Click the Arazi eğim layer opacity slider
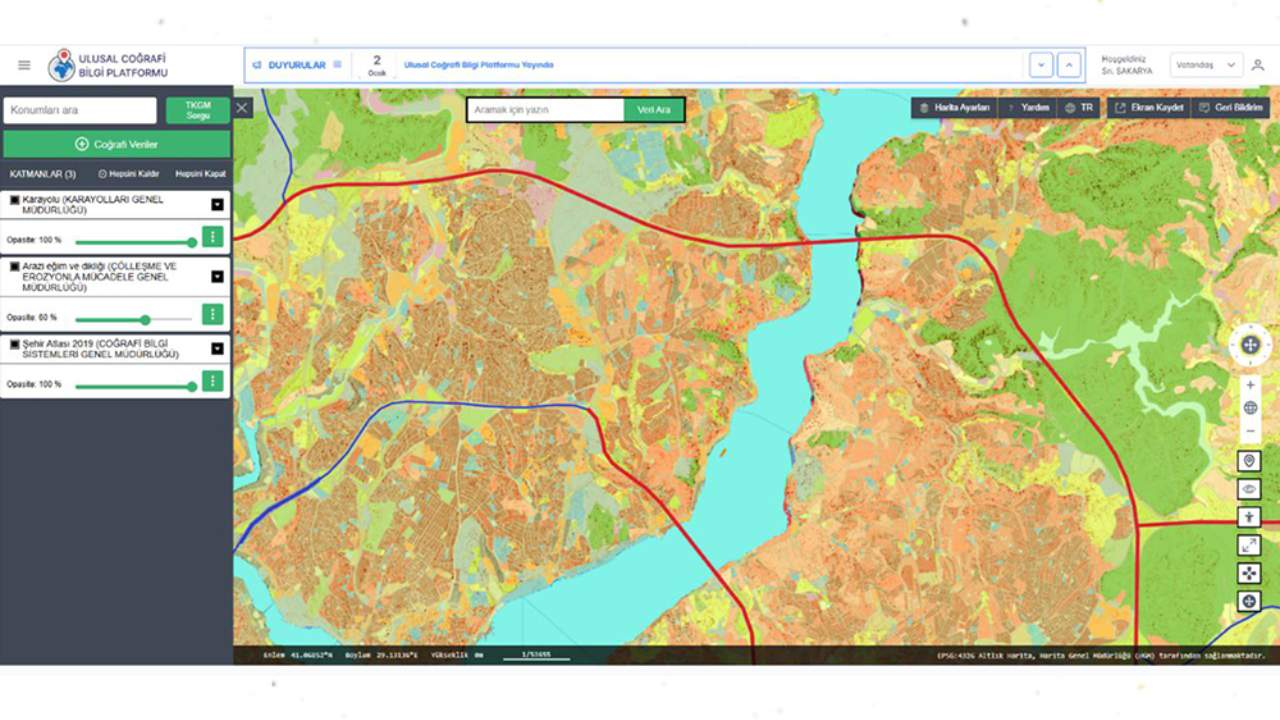The width and height of the screenshot is (1280, 720). click(145, 320)
